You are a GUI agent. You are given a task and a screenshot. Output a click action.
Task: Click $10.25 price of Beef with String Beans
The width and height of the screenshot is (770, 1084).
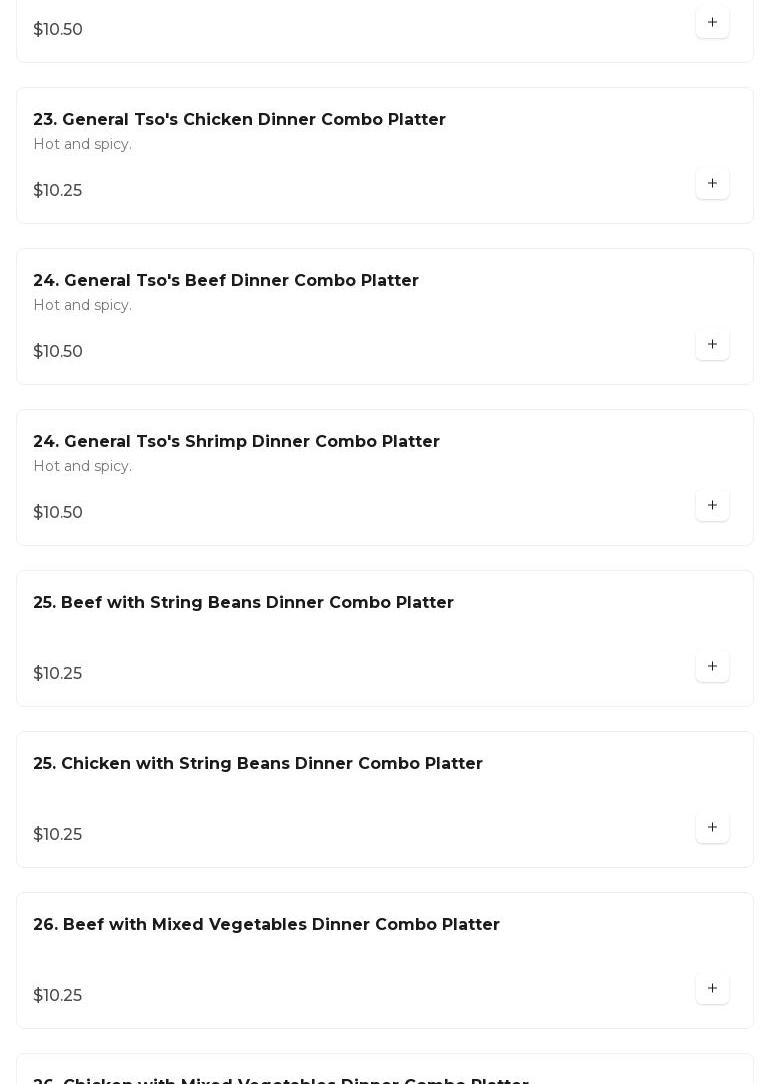[x=58, y=673]
